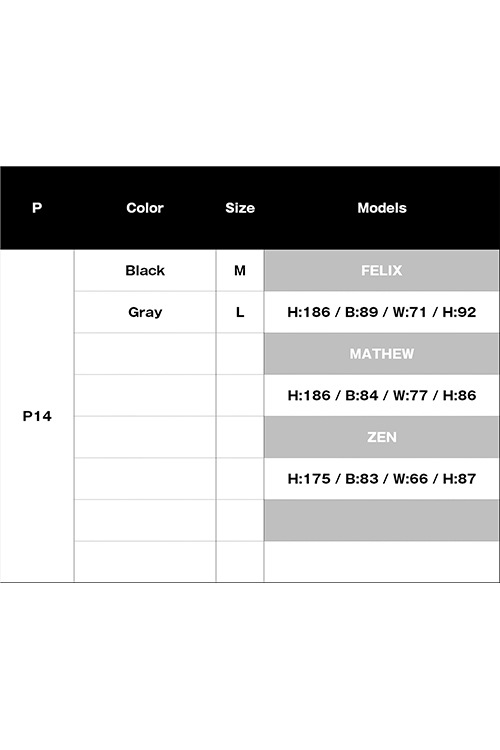Click the Color column header
The width and height of the screenshot is (500, 750).
(145, 208)
